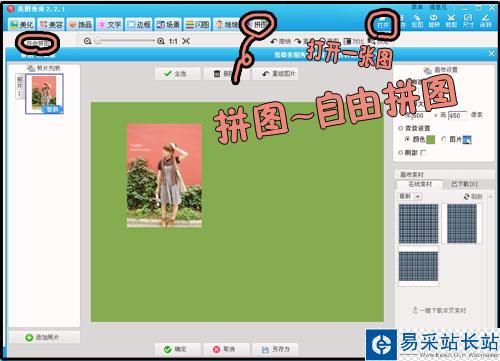Click the 自由拼图 button
Image resolution: width=500 pixels, height=361 pixels.
point(38,43)
